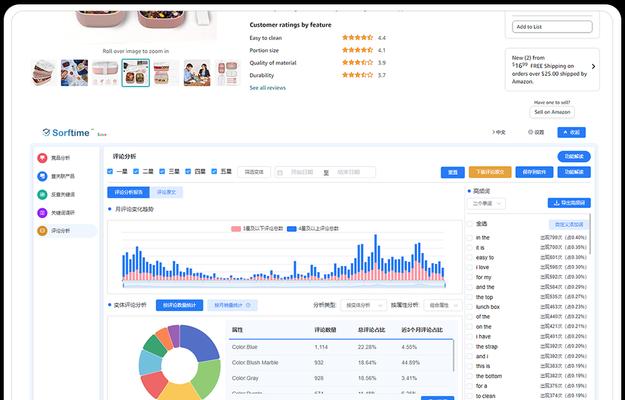Toggle the pink 3-star-and-below legend swatch
This screenshot has height=400, width=625.
(x=236, y=229)
